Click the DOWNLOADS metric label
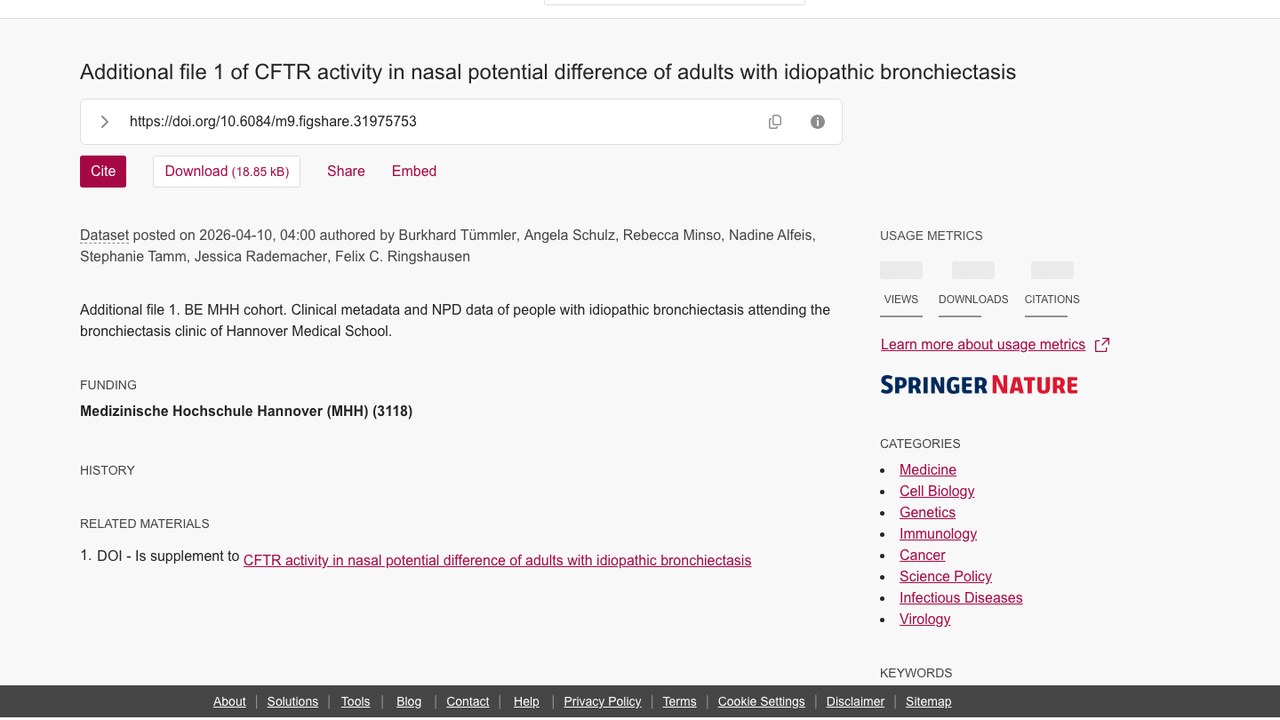The width and height of the screenshot is (1280, 720). pos(973,299)
